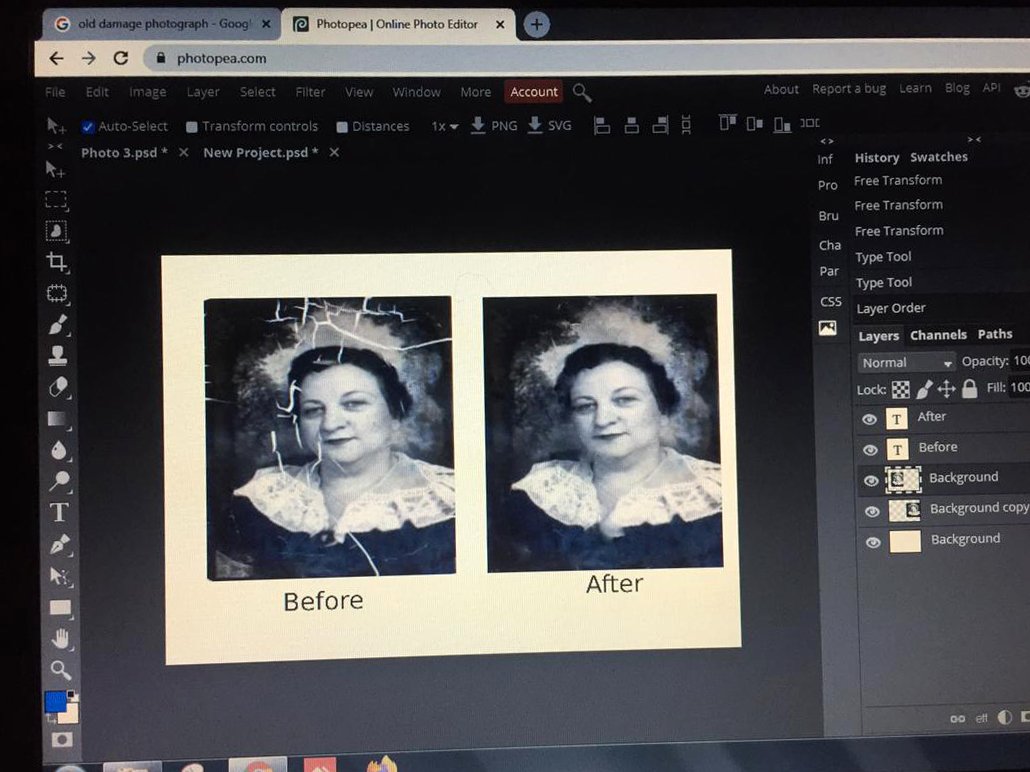This screenshot has width=1030, height=772.
Task: Switch to the Channels tab
Action: 938,335
